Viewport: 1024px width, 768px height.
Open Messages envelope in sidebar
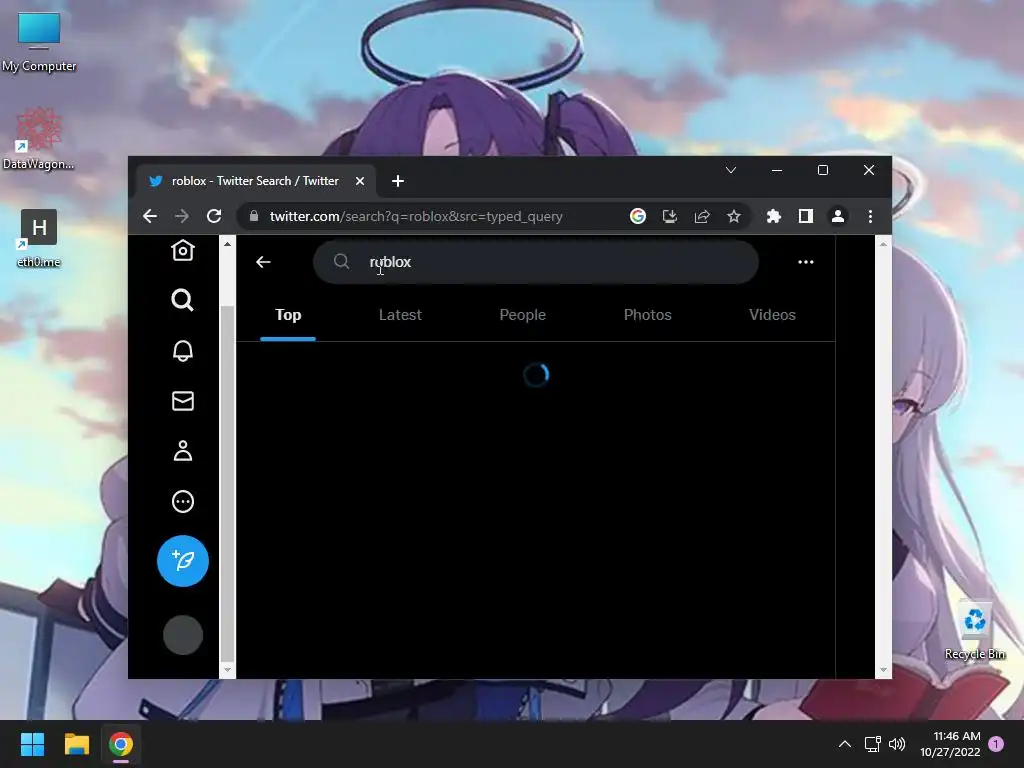[183, 401]
